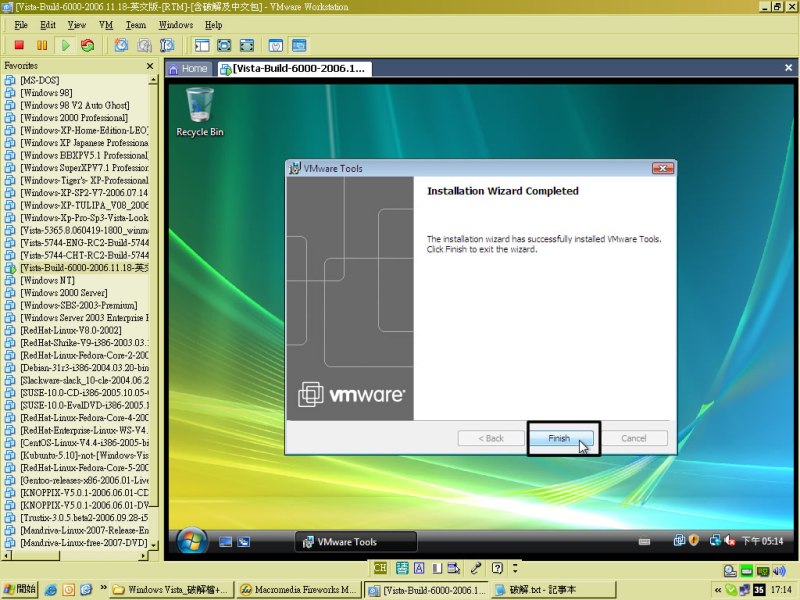Open the Team menu

click(136, 24)
